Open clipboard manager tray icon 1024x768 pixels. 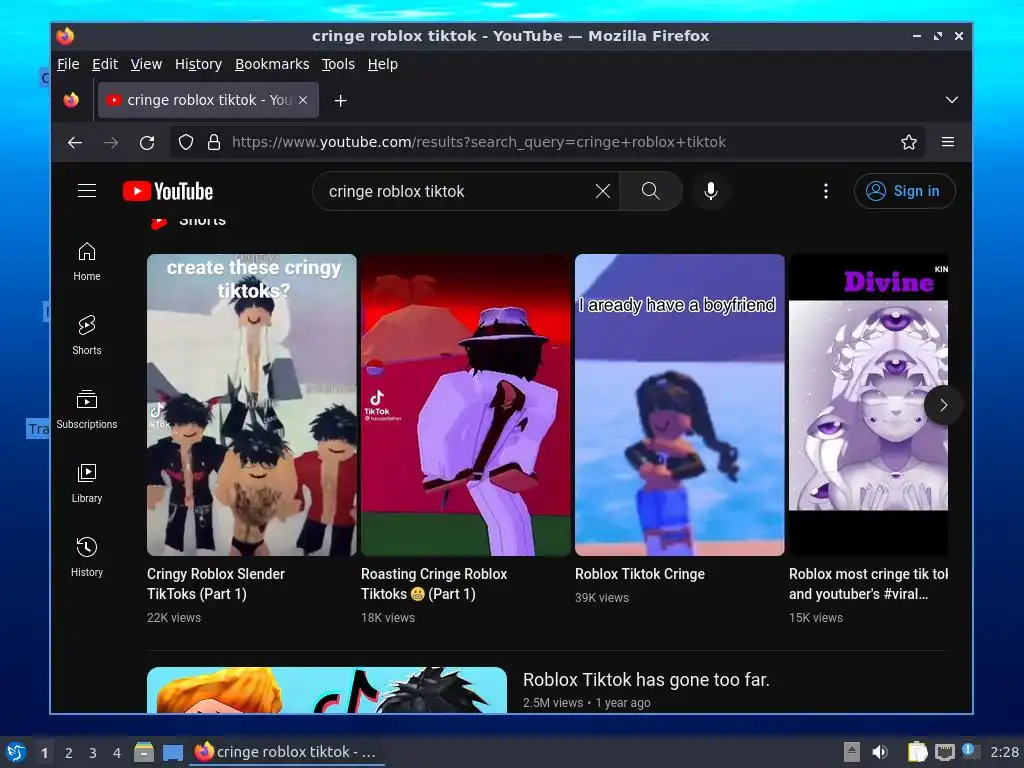pos(918,752)
